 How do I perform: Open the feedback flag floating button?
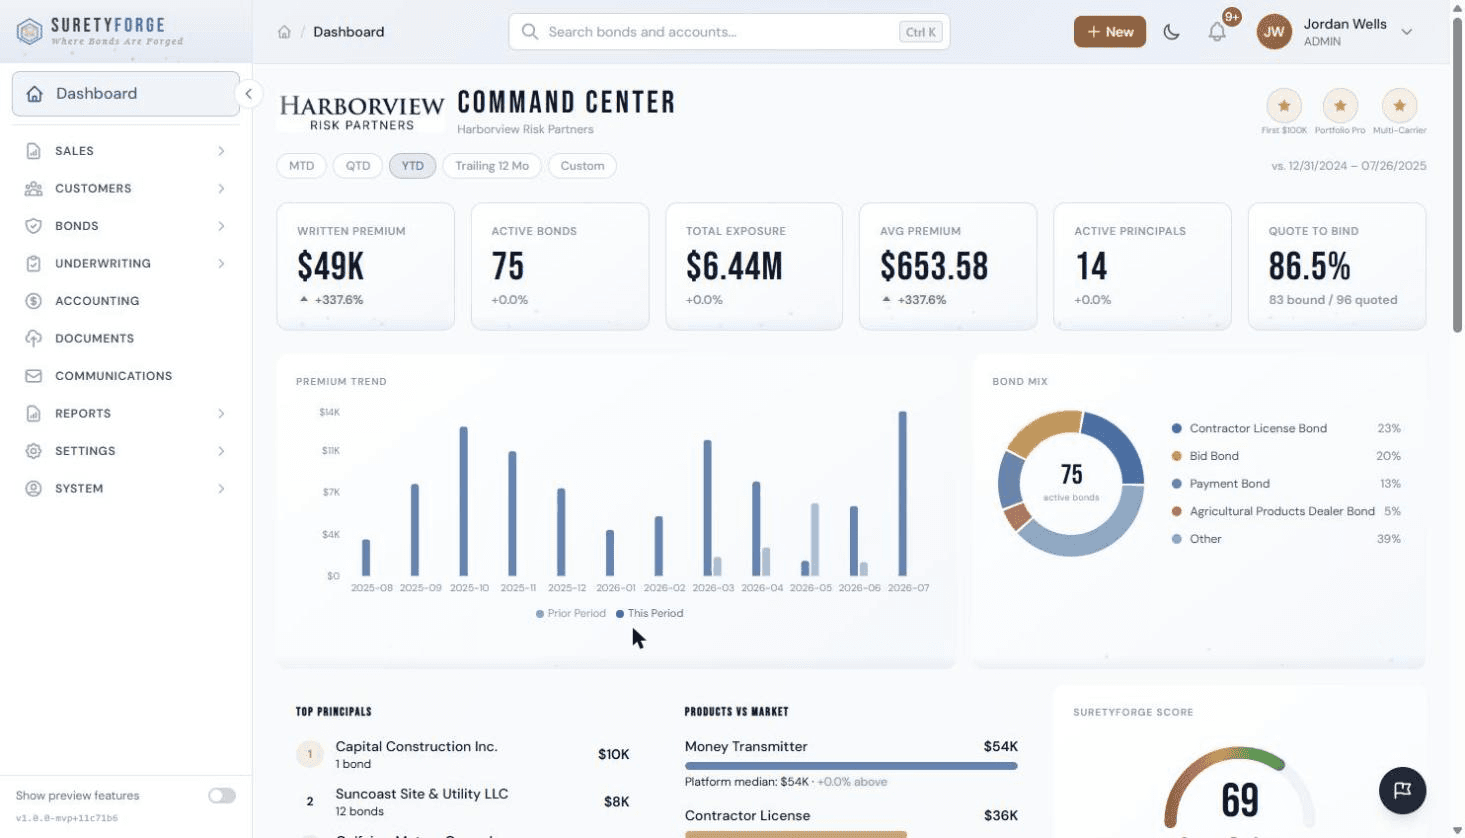click(x=1402, y=790)
